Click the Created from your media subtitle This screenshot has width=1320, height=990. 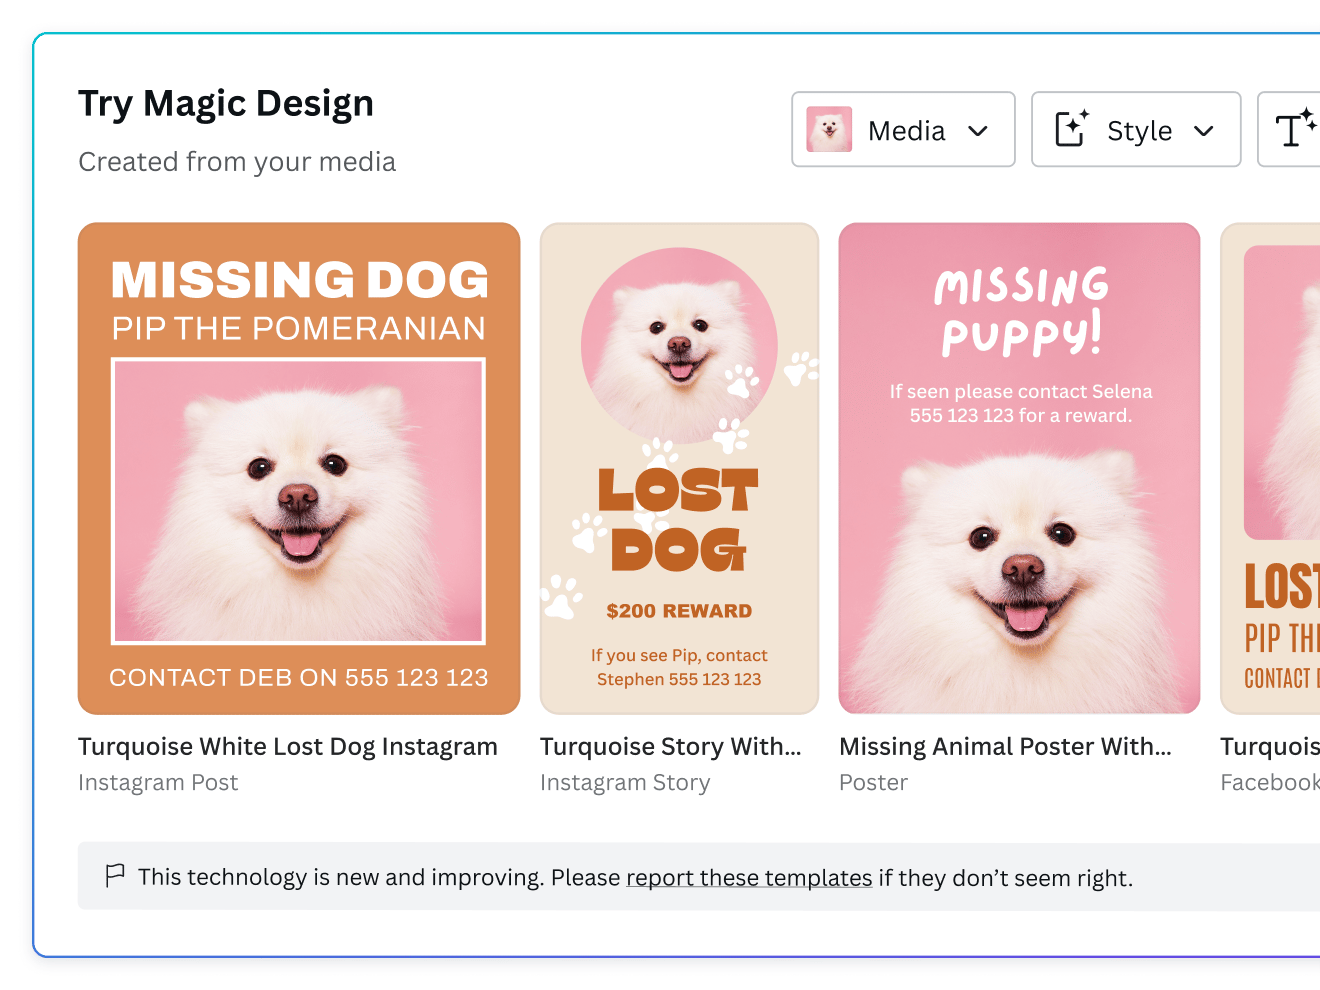[237, 161]
